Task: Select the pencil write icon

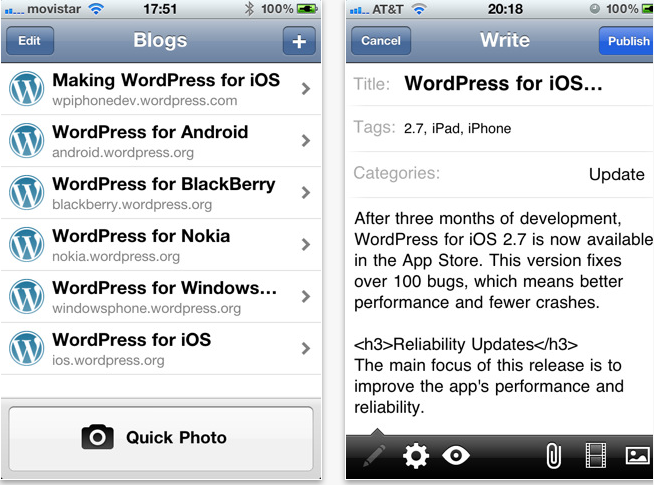Action: pyautogui.click(x=374, y=455)
